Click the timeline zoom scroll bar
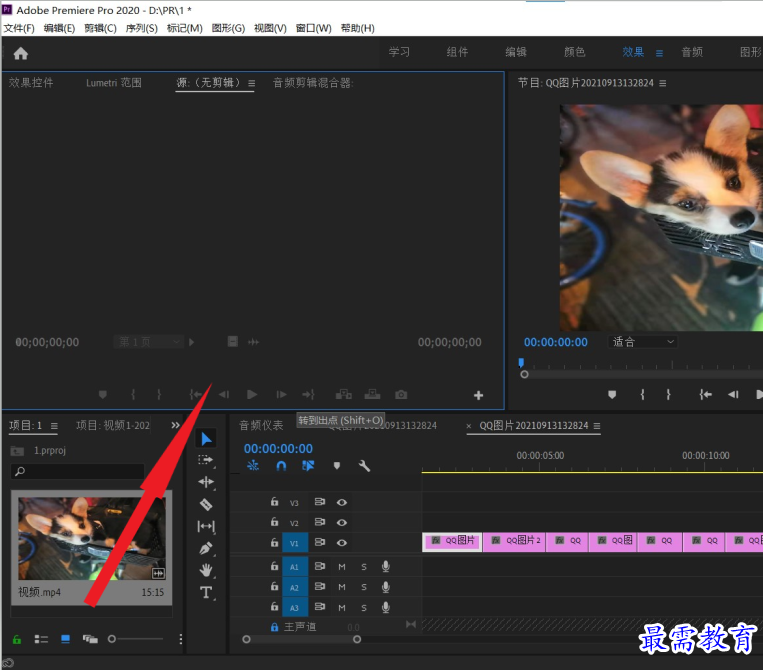 302,639
